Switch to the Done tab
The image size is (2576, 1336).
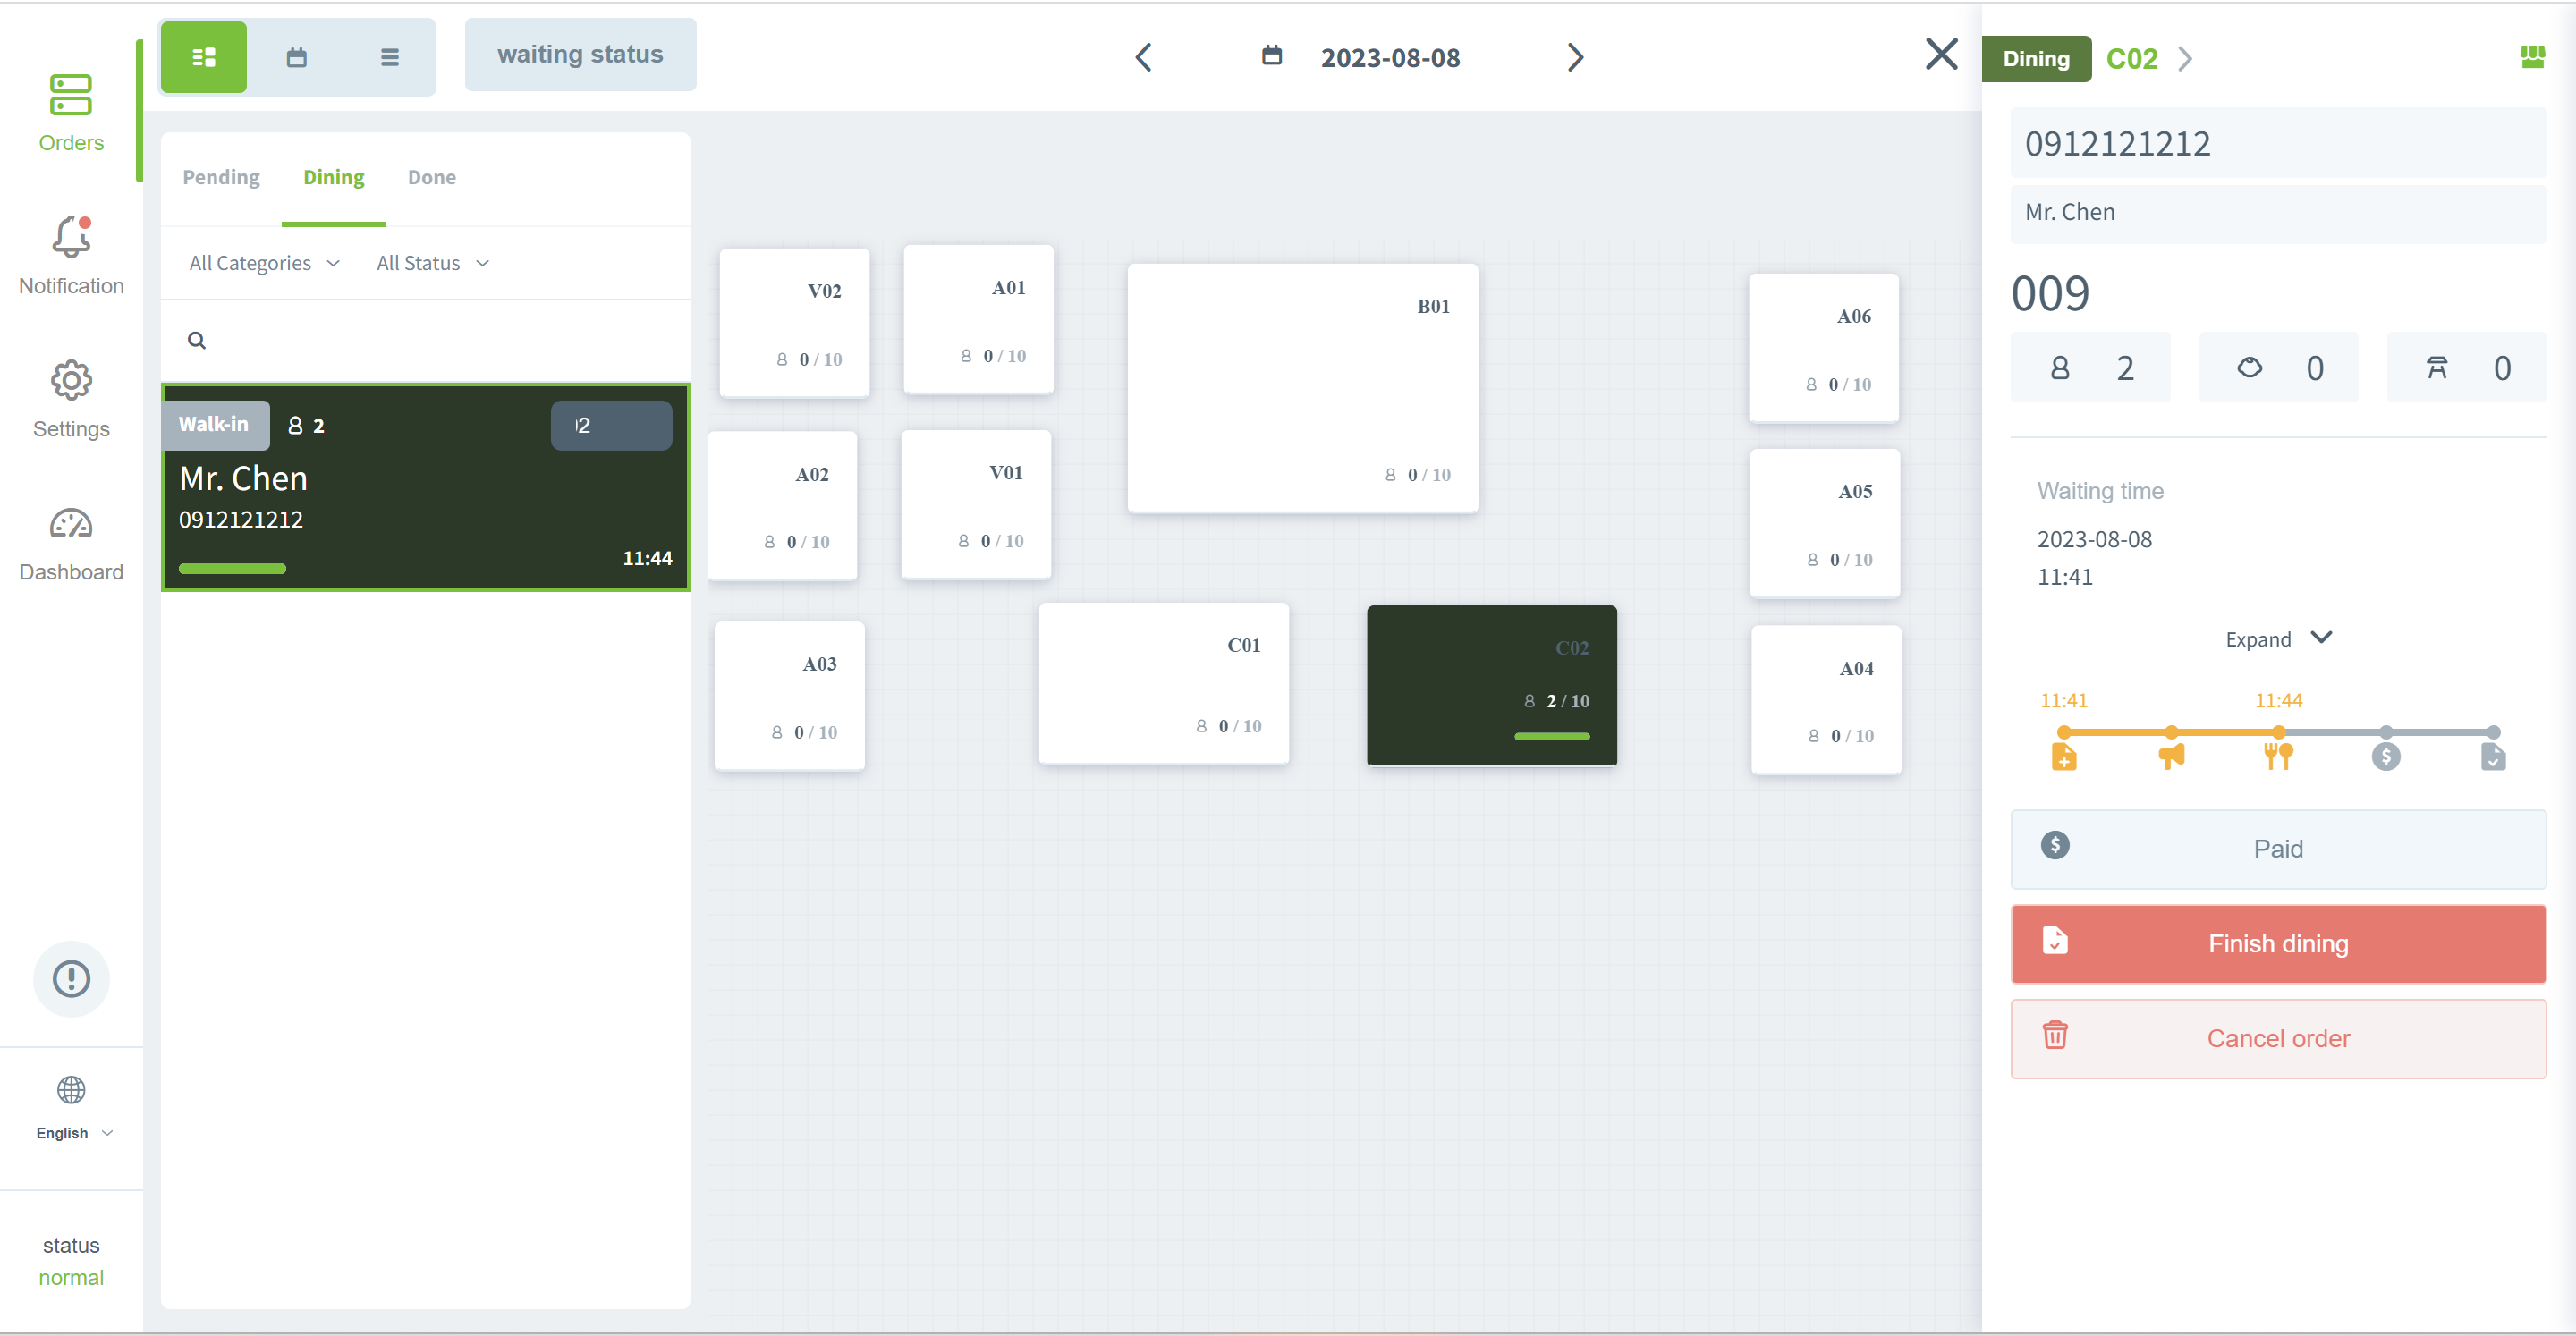[x=431, y=177]
